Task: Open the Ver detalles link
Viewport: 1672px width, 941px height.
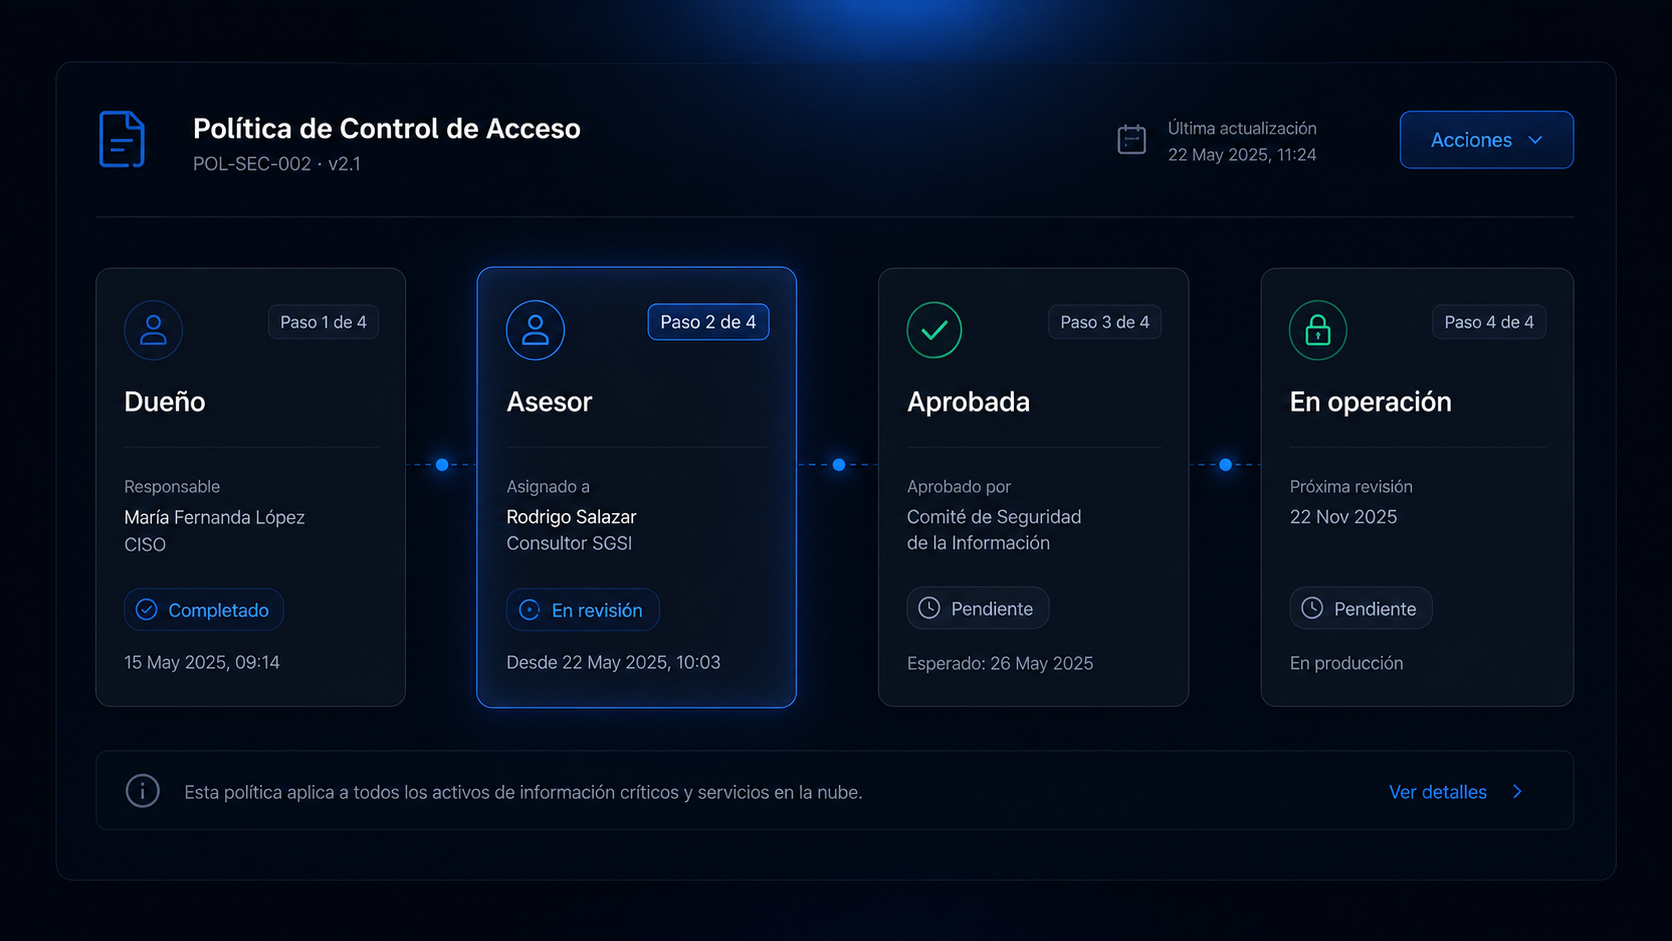Action: (x=1437, y=792)
